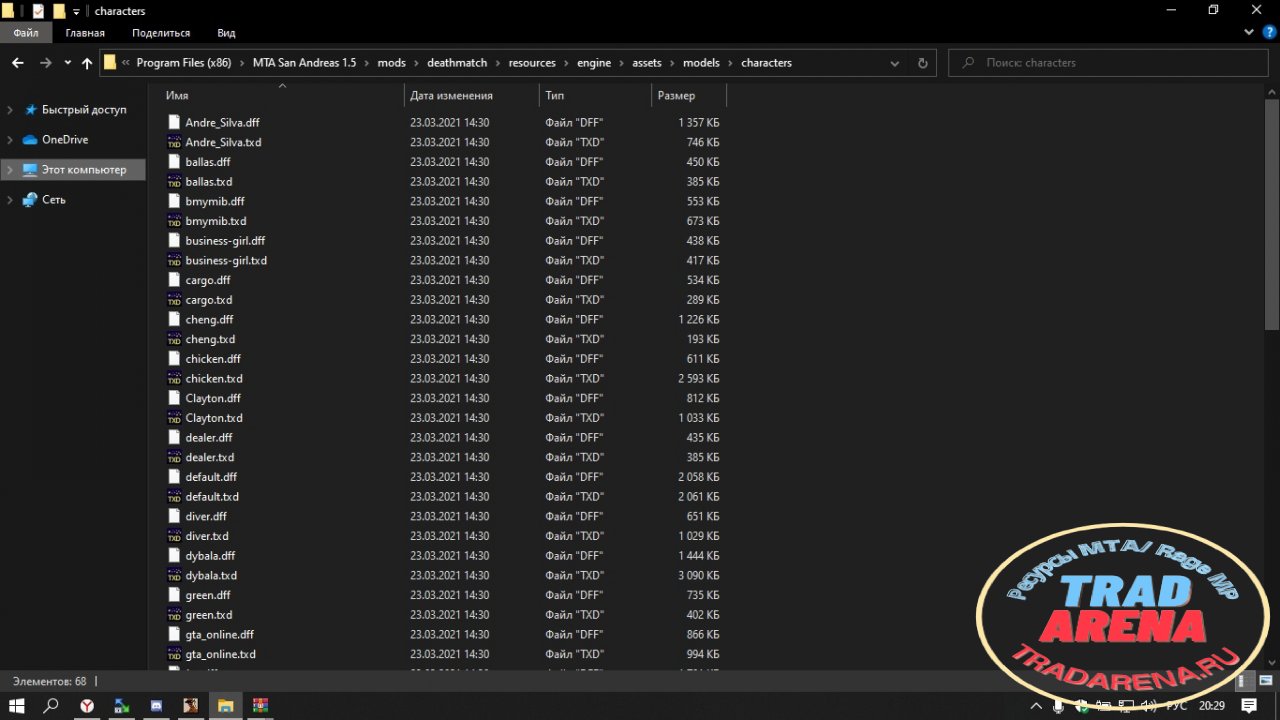Click the ballas.dff file icon
Viewport: 1280px width, 720px height.
pyautogui.click(x=174, y=162)
